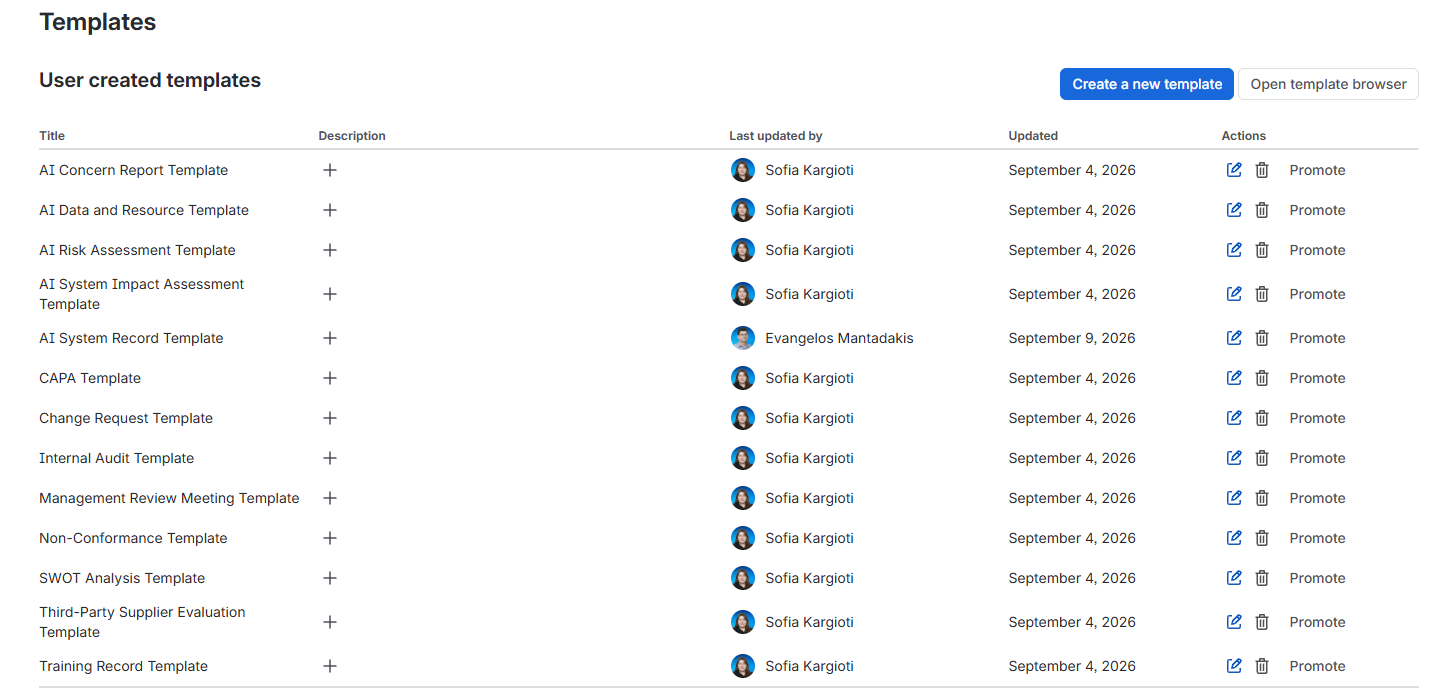Image resolution: width=1447 pixels, height=696 pixels.
Task: Delete the Management Review Meeting Template
Action: point(1262,498)
